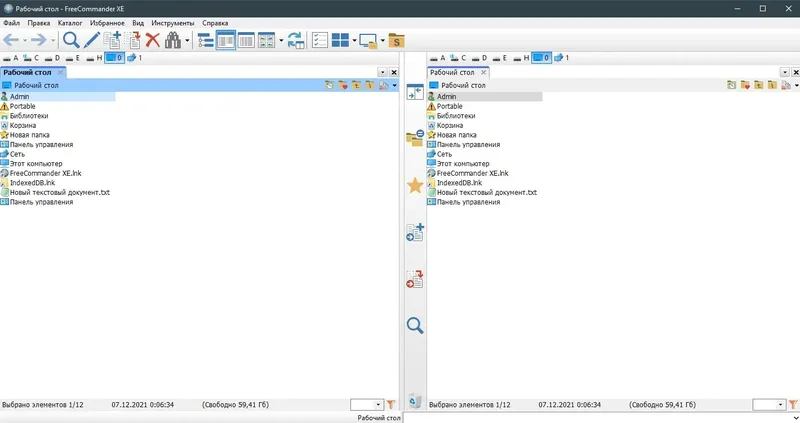
Task: Select drive D in left panel drive bar
Action: pos(52,58)
